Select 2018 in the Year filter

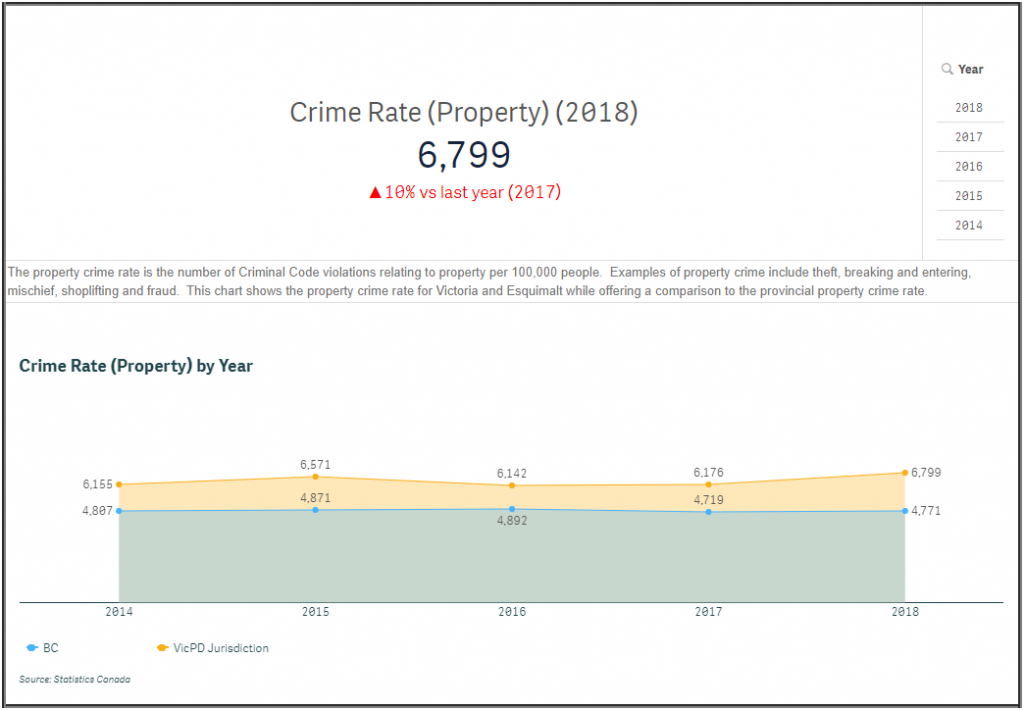point(968,108)
